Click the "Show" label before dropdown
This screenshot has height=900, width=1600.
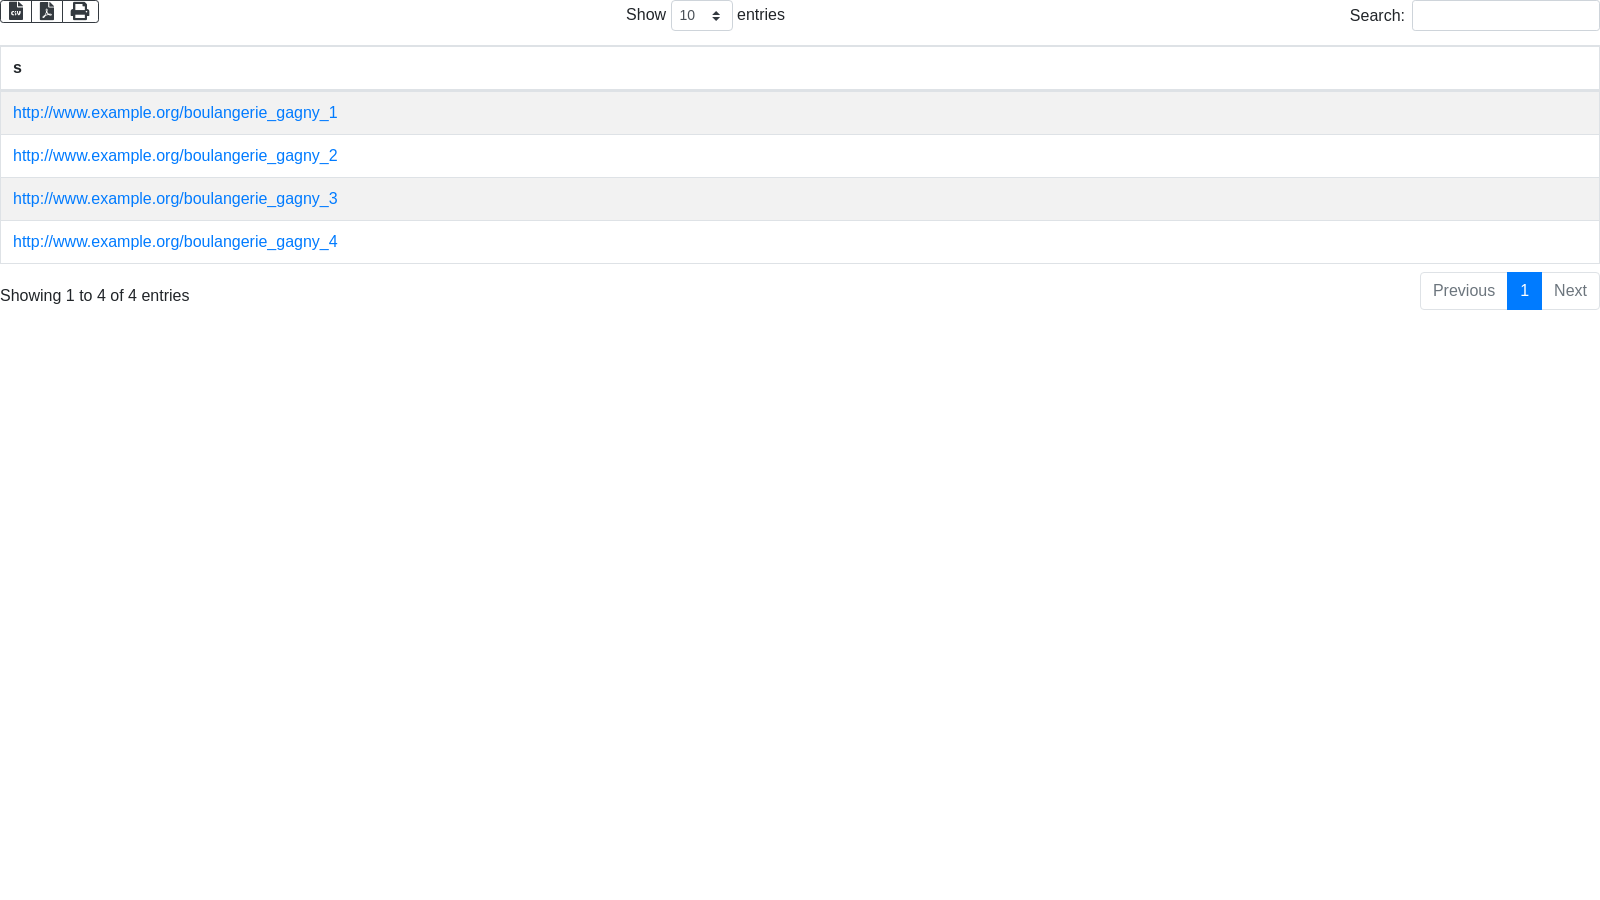[x=645, y=15]
